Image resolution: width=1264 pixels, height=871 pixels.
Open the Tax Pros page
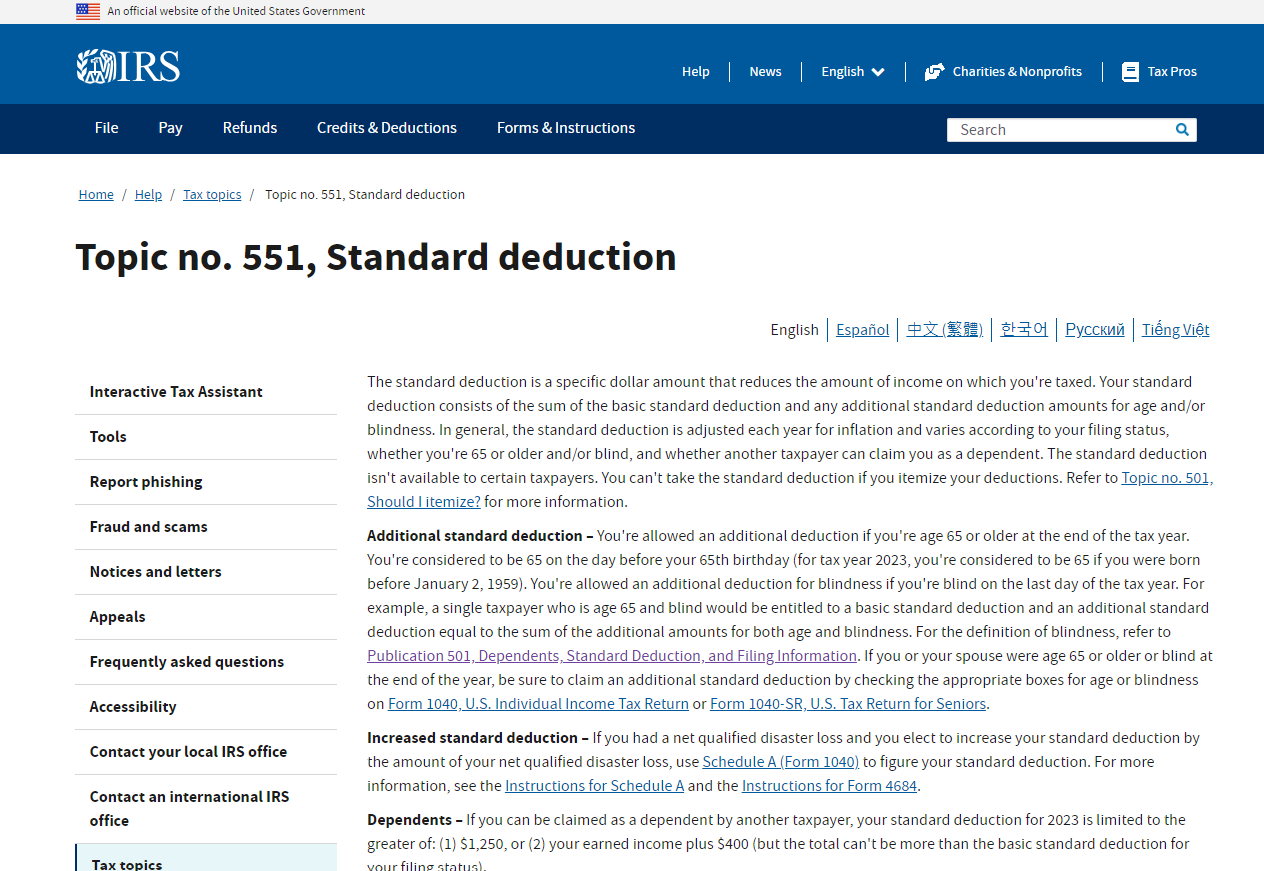point(1172,72)
